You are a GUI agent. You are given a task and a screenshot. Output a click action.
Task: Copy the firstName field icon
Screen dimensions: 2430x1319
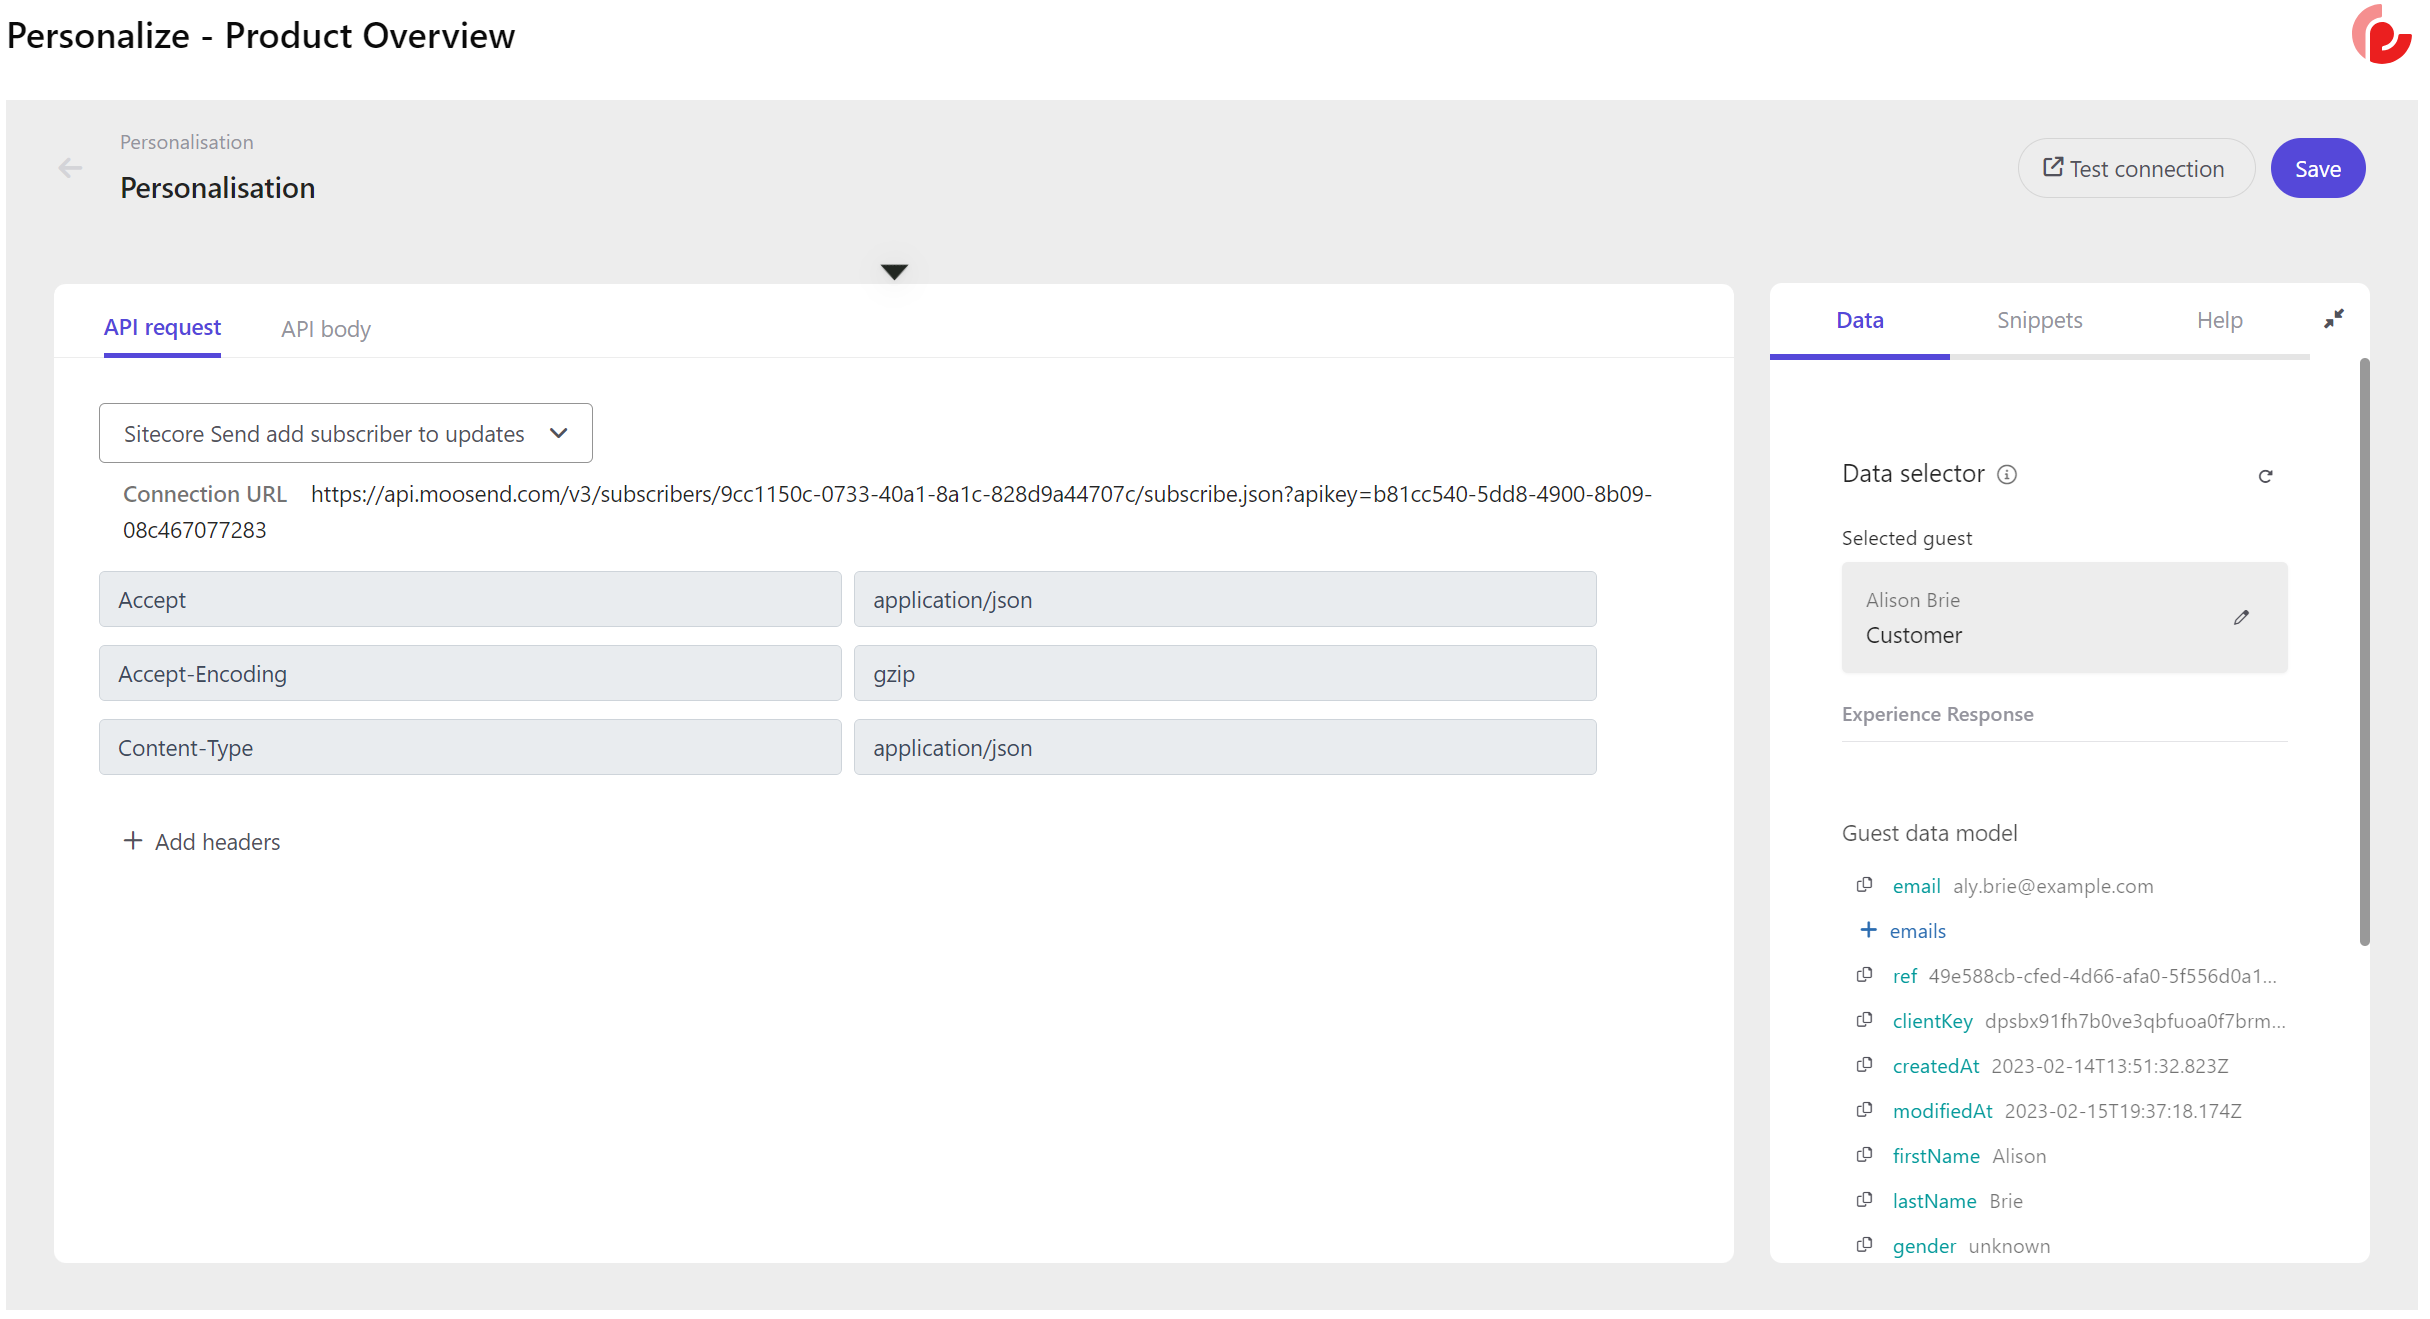click(1864, 1155)
